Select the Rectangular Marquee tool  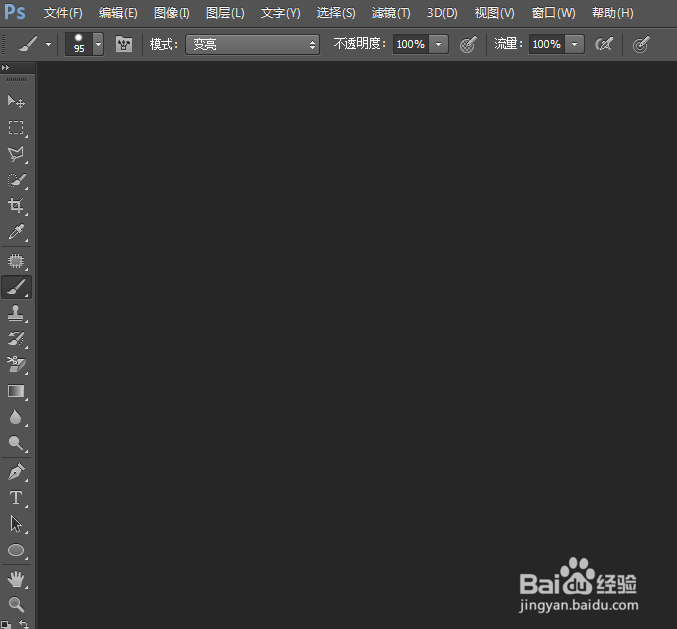click(x=16, y=128)
